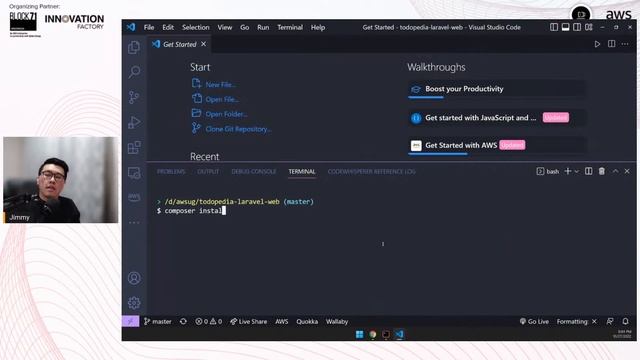Open the editor More Actions ellipsis
The image size is (640, 360).
(x=625, y=44)
